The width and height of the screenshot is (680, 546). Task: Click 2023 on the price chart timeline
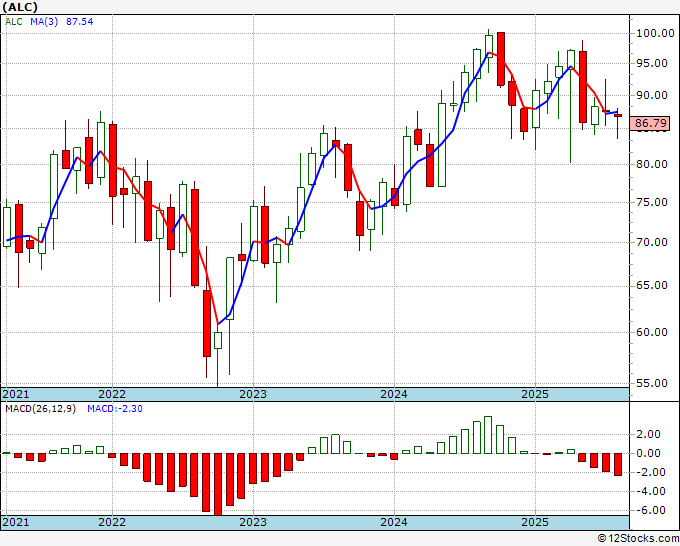(253, 395)
